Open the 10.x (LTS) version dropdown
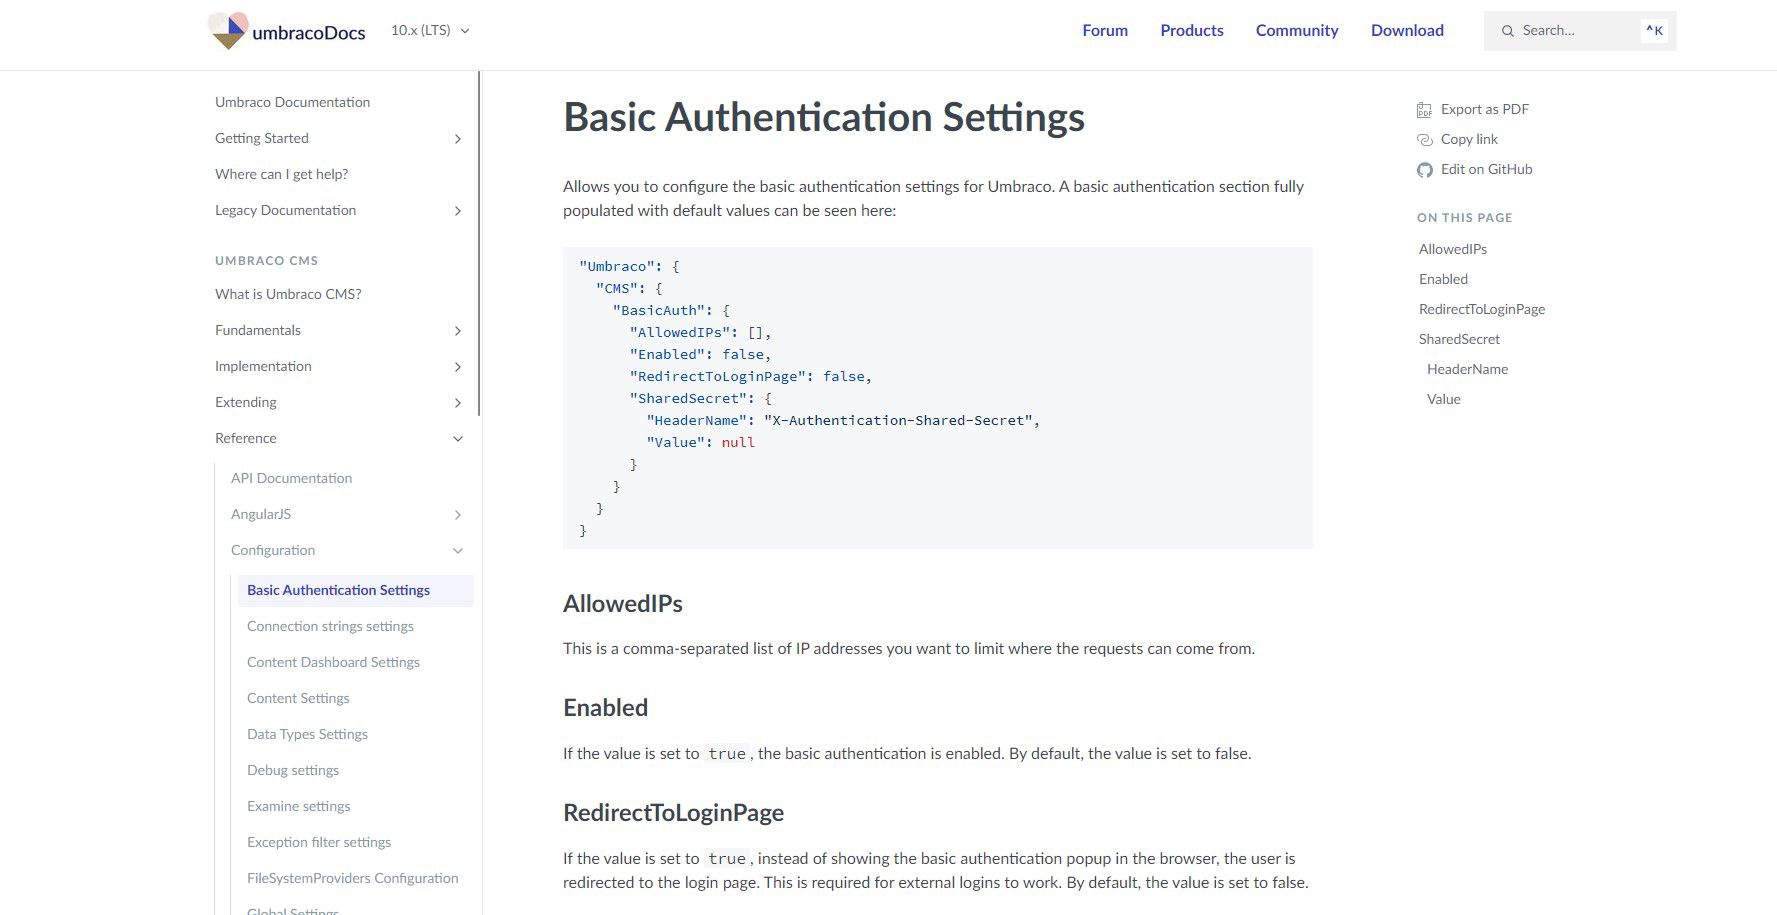 [x=430, y=31]
